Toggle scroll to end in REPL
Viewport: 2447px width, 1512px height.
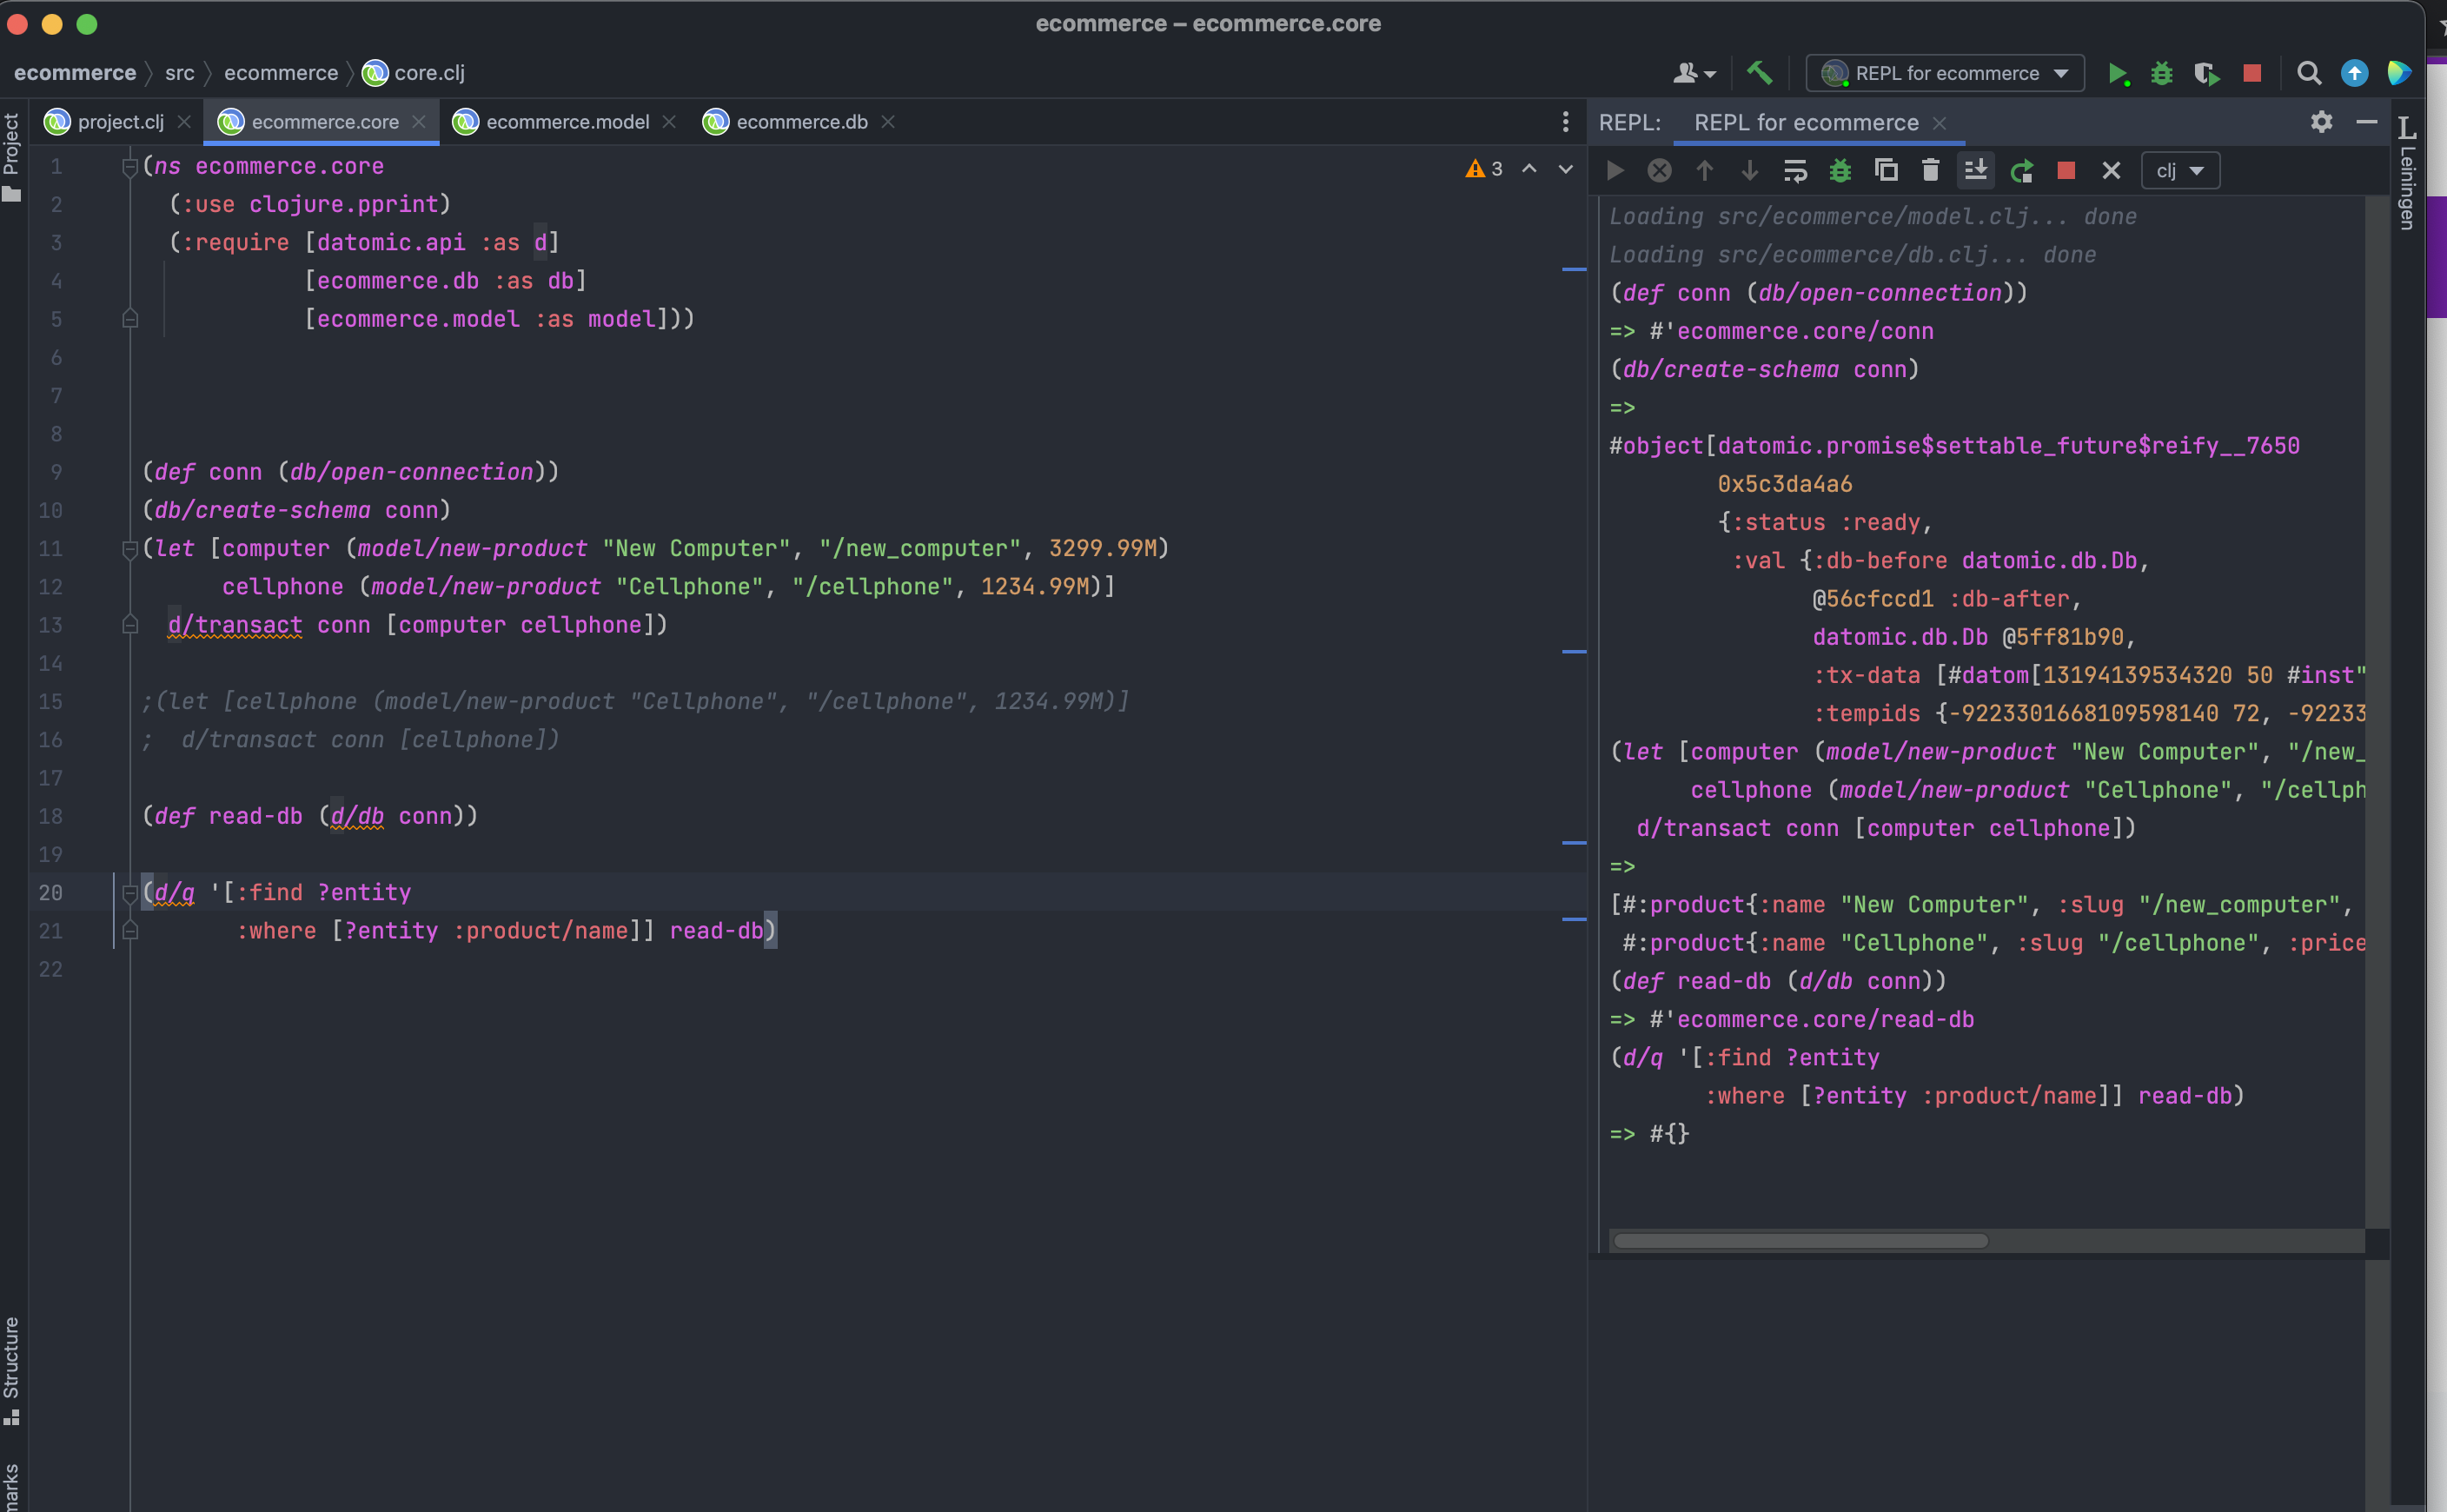pos(1975,171)
